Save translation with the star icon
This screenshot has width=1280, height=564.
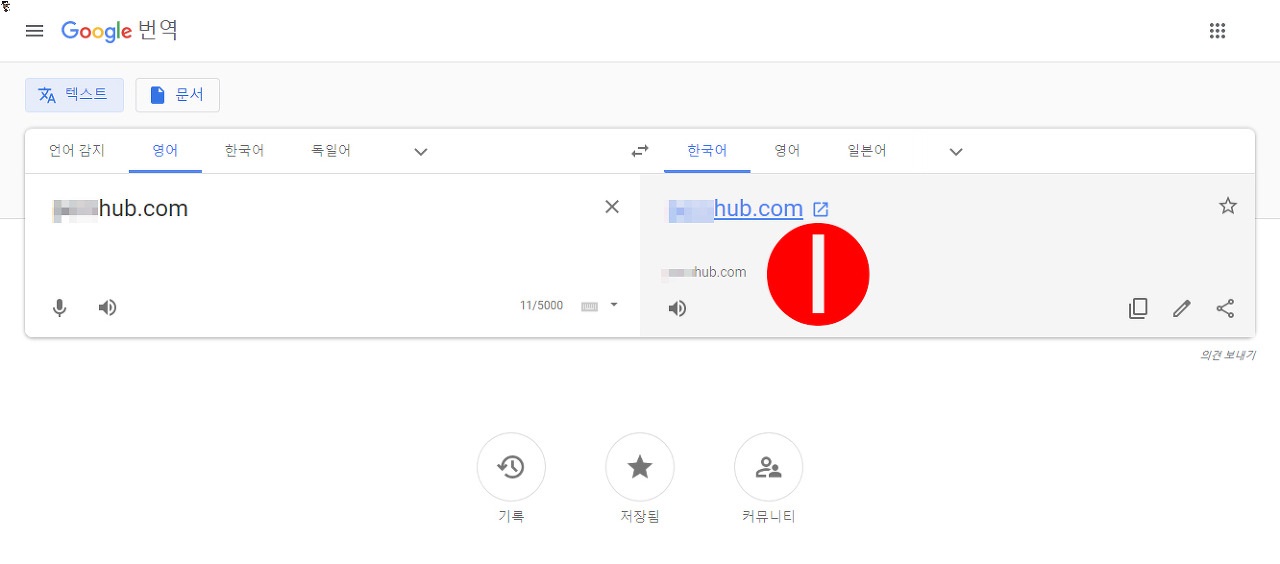tap(1228, 206)
